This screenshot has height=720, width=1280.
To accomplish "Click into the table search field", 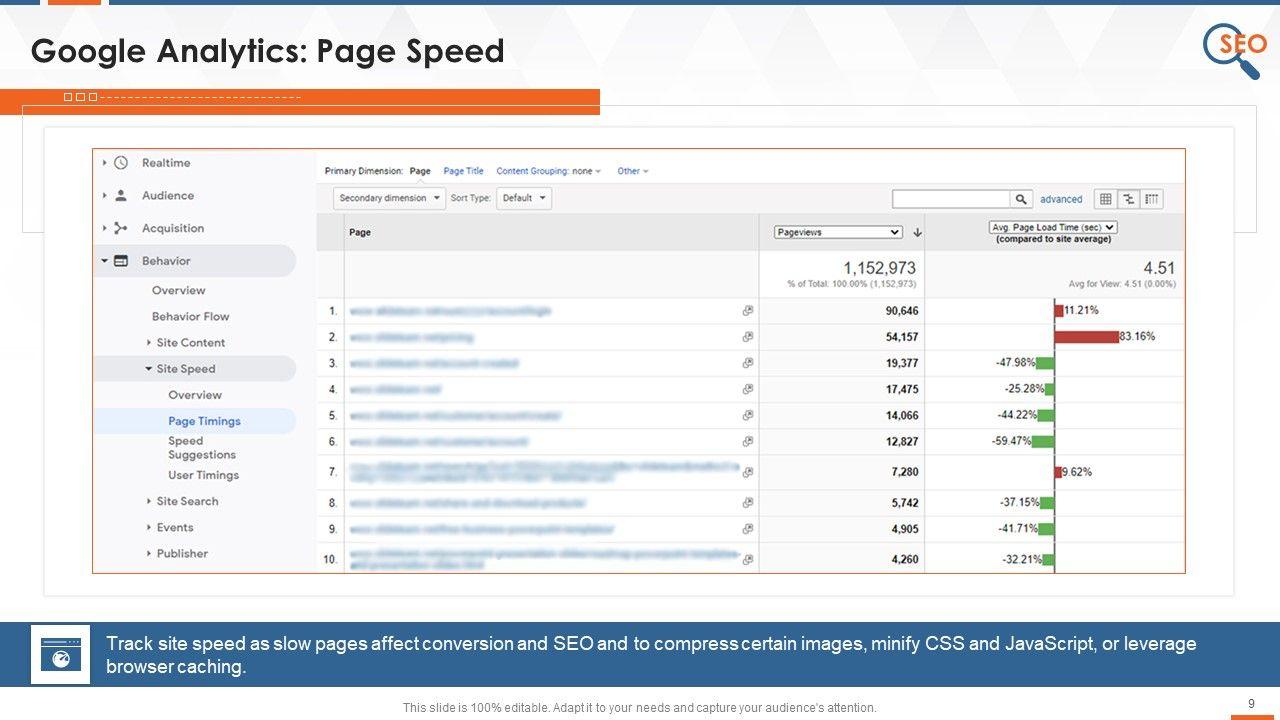I will click(x=950, y=199).
